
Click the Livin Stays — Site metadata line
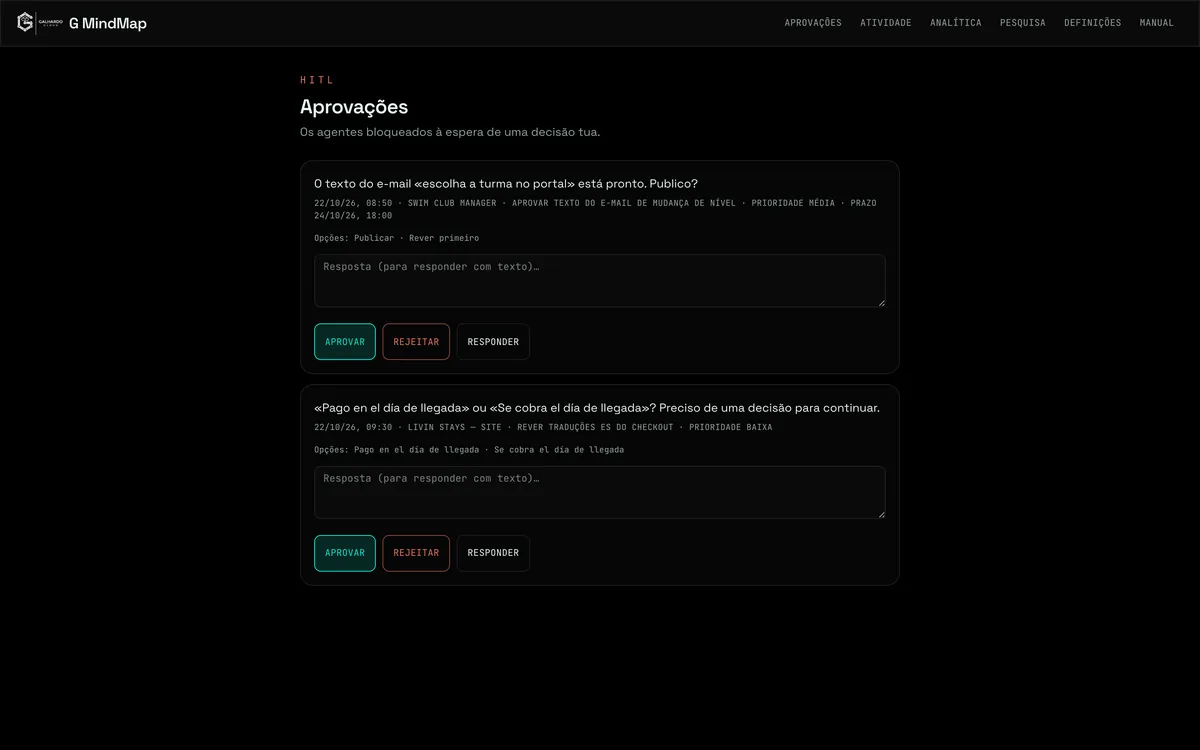coord(543,427)
